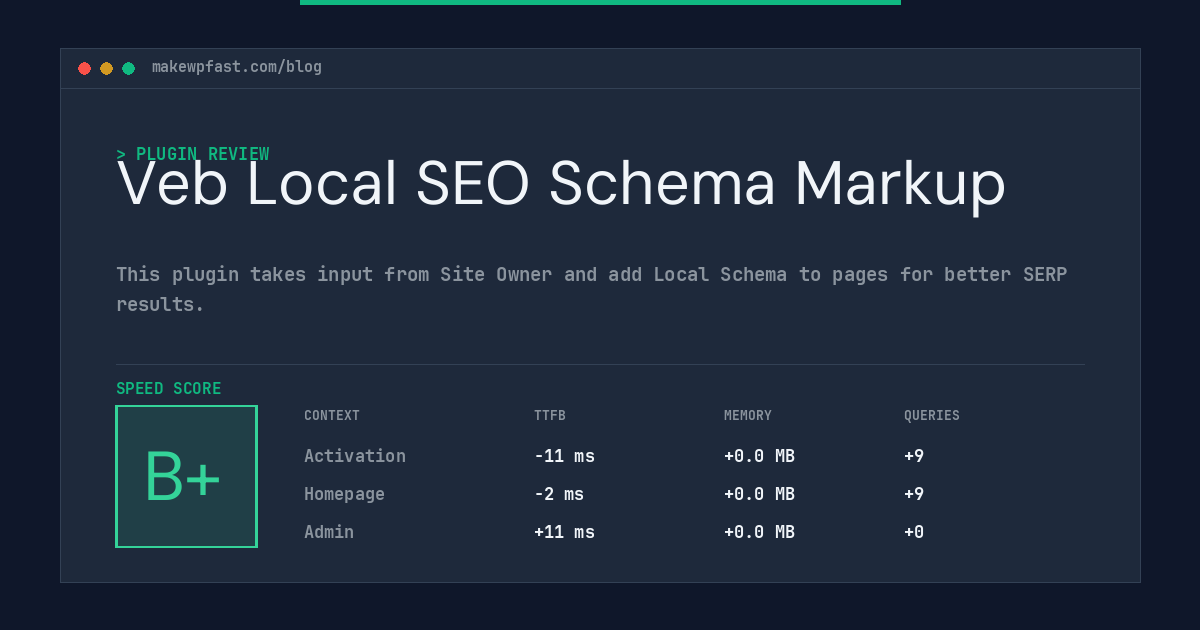The height and width of the screenshot is (630, 1200).
Task: Click the B+ speed score badge
Action: pyautogui.click(x=186, y=476)
